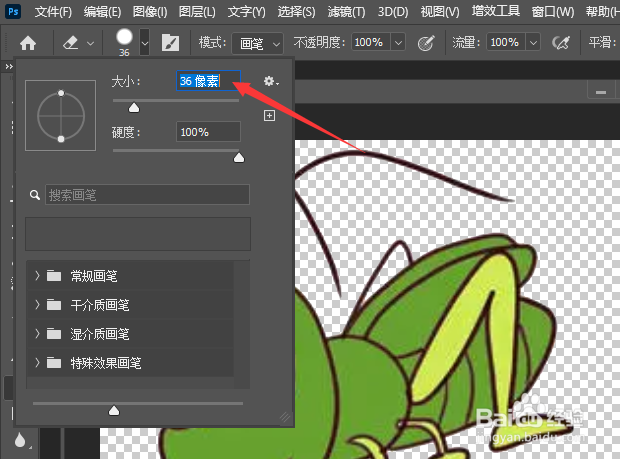This screenshot has width=620, height=459.
Task: Collapse the brush preset picker dropdown arrow
Action: (145, 42)
